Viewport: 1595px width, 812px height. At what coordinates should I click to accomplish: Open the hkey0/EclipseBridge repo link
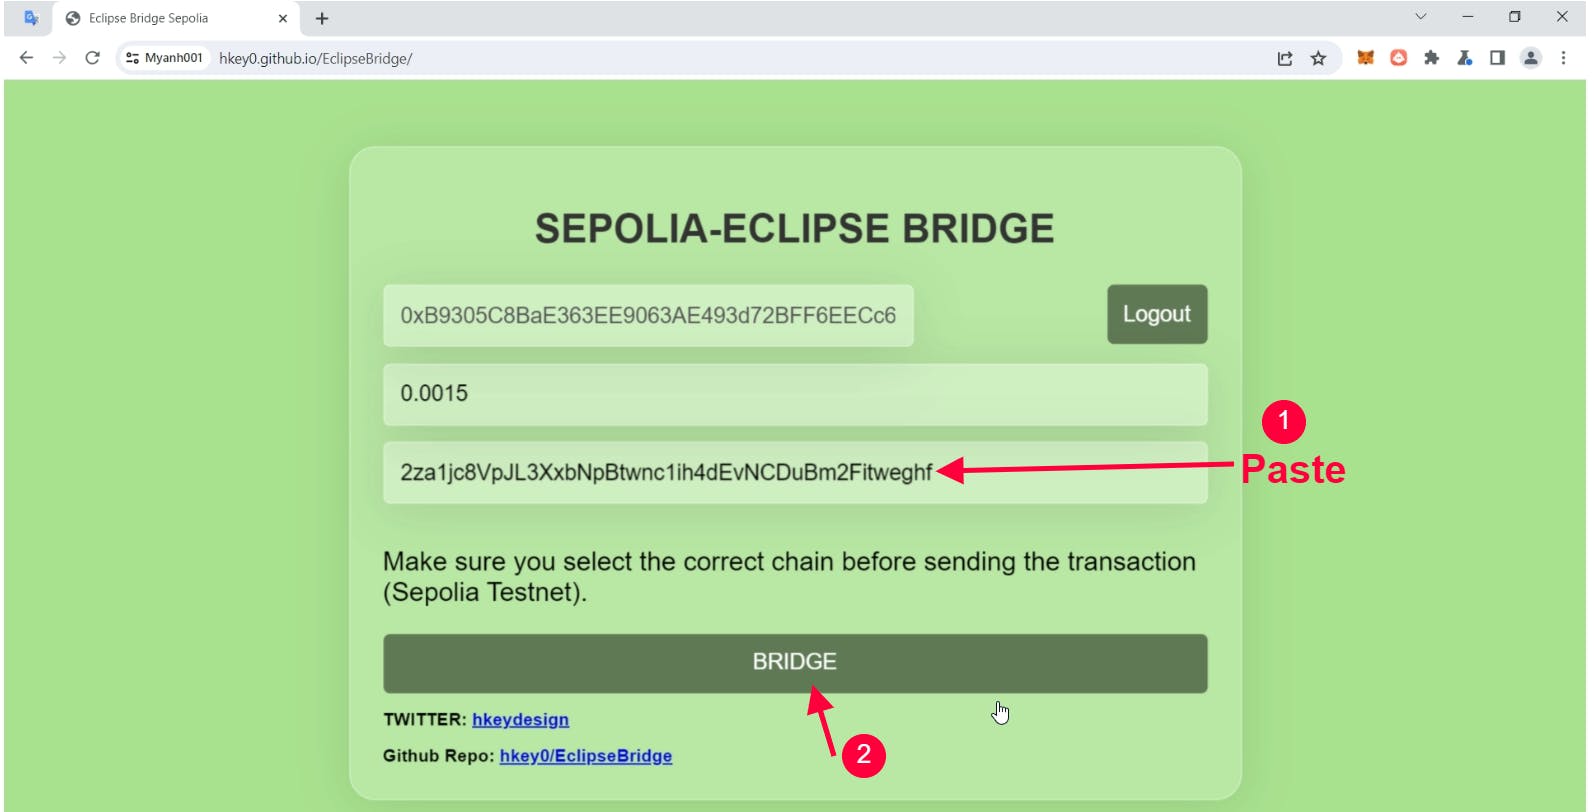point(585,756)
